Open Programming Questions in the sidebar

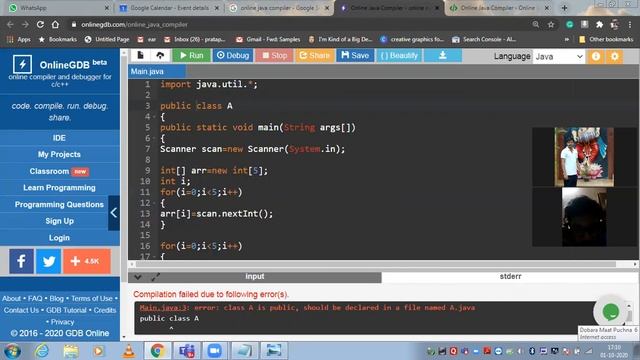(59, 204)
